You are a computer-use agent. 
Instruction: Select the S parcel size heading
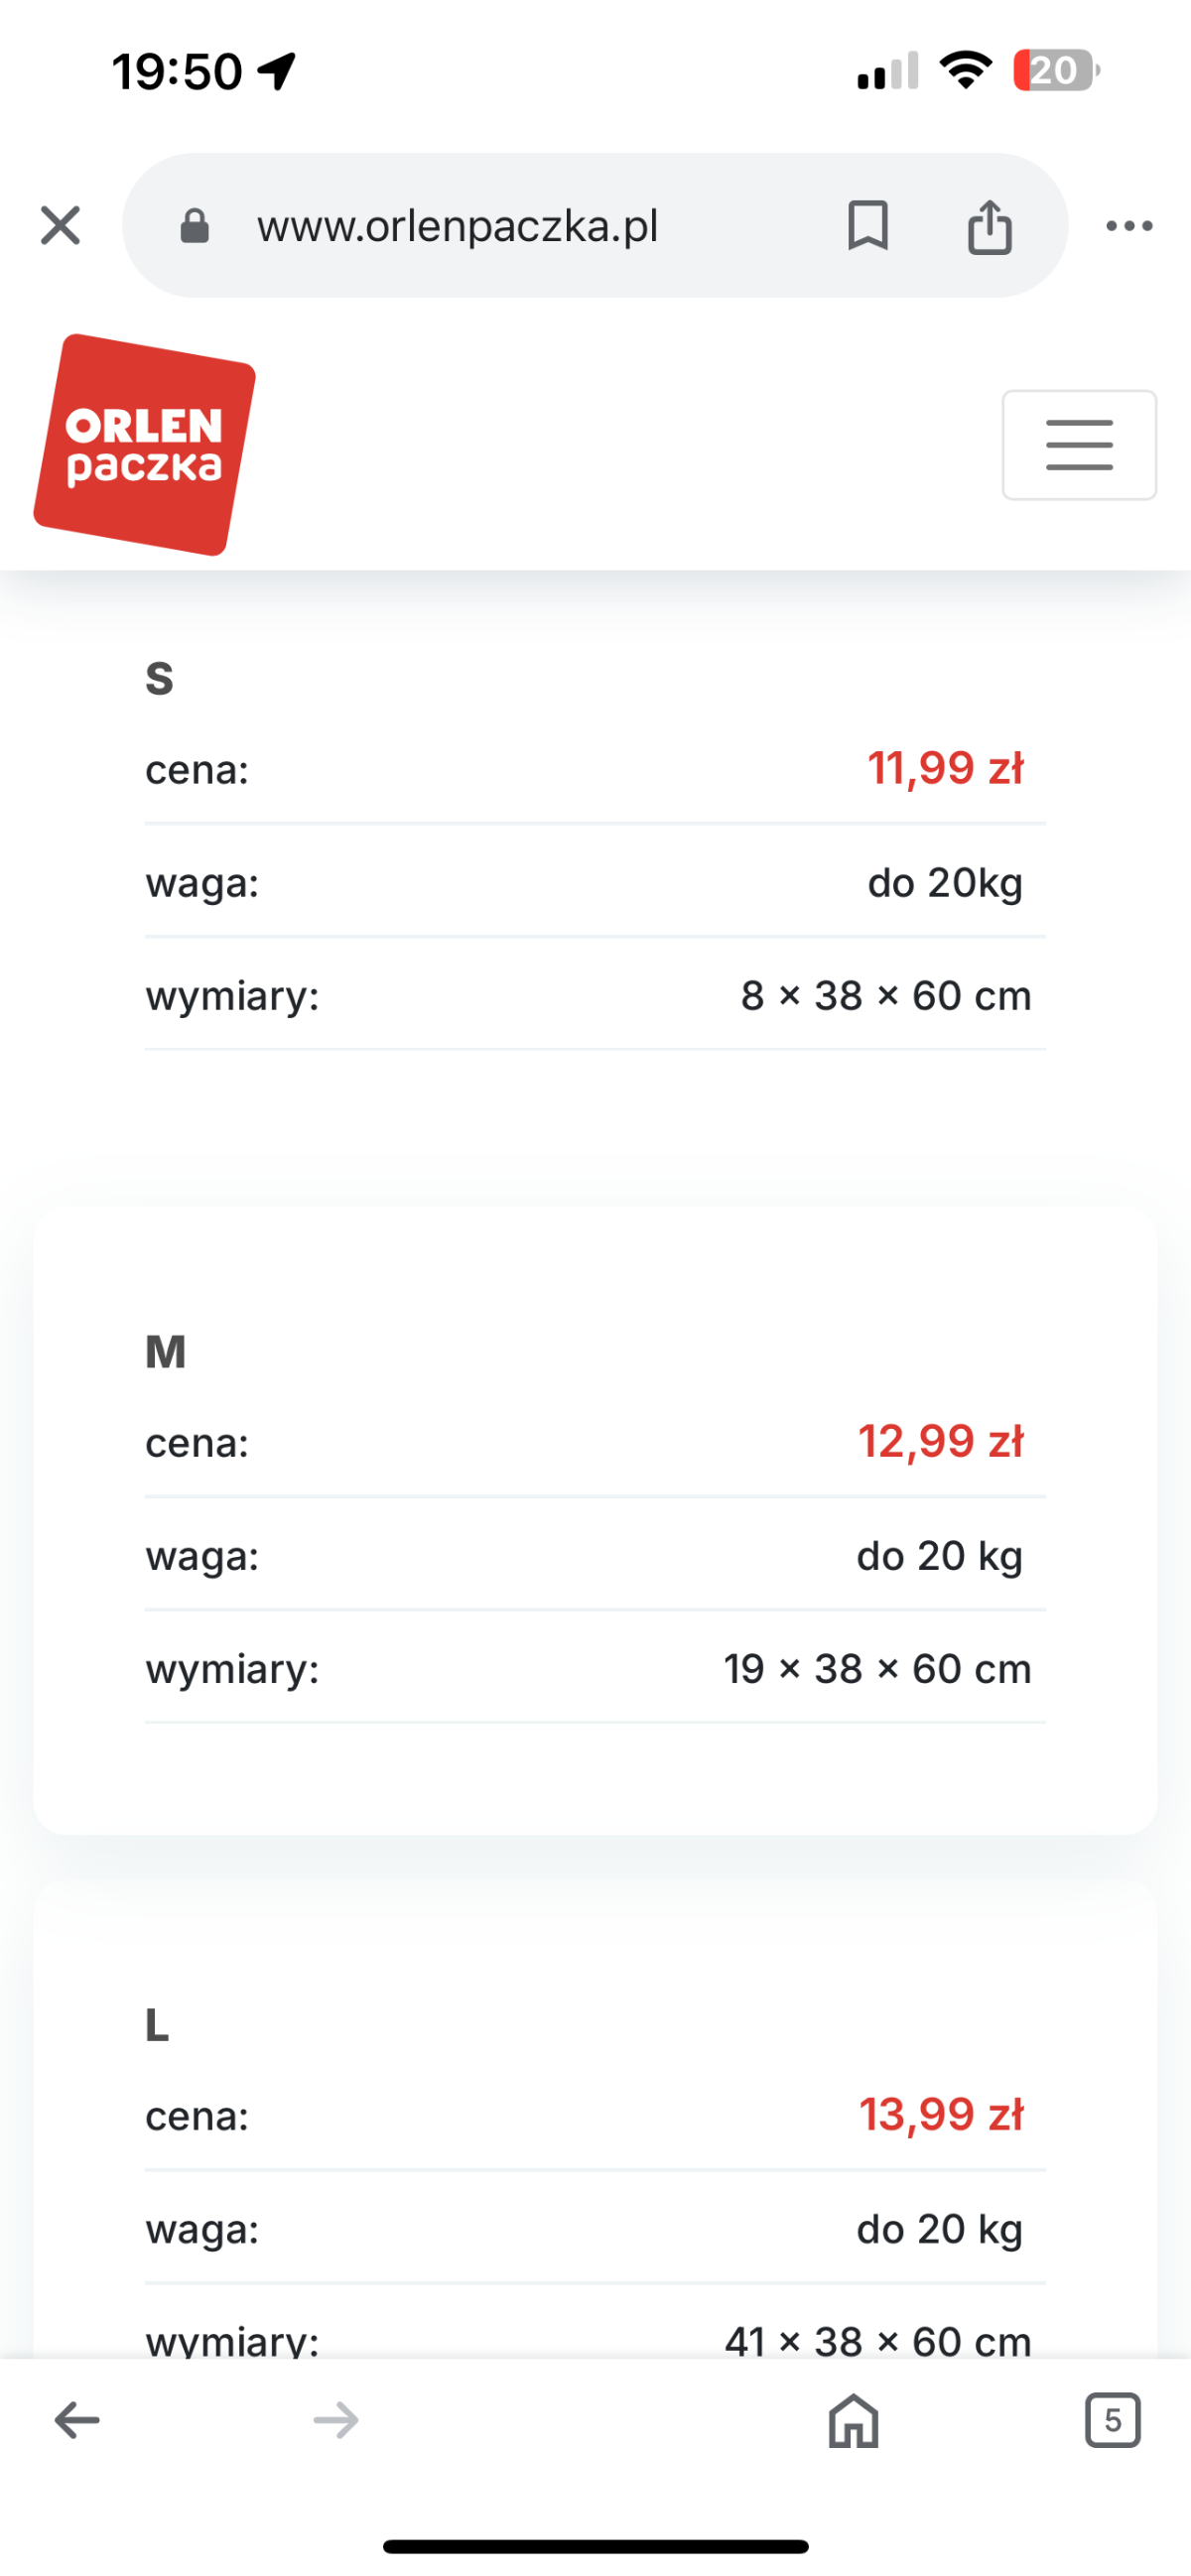[x=160, y=679]
